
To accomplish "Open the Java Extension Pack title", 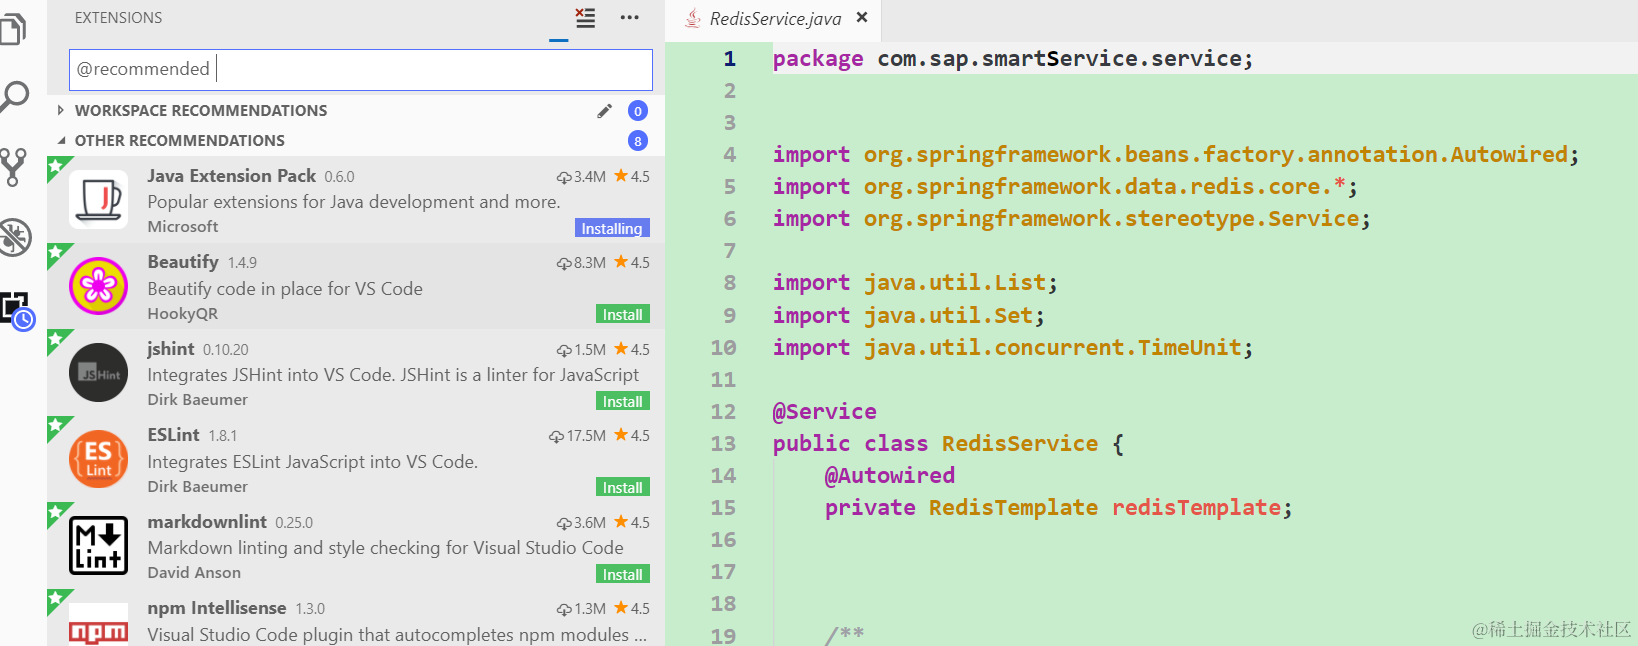I will pos(231,176).
